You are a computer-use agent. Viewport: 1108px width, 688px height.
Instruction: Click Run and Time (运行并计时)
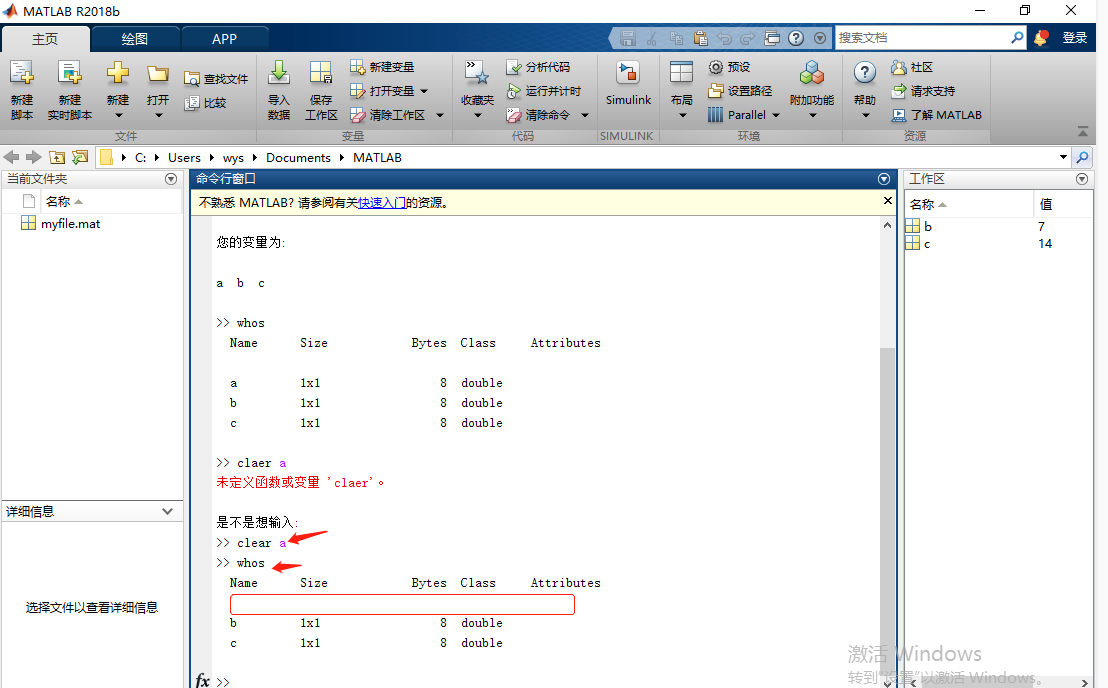pyautogui.click(x=543, y=91)
